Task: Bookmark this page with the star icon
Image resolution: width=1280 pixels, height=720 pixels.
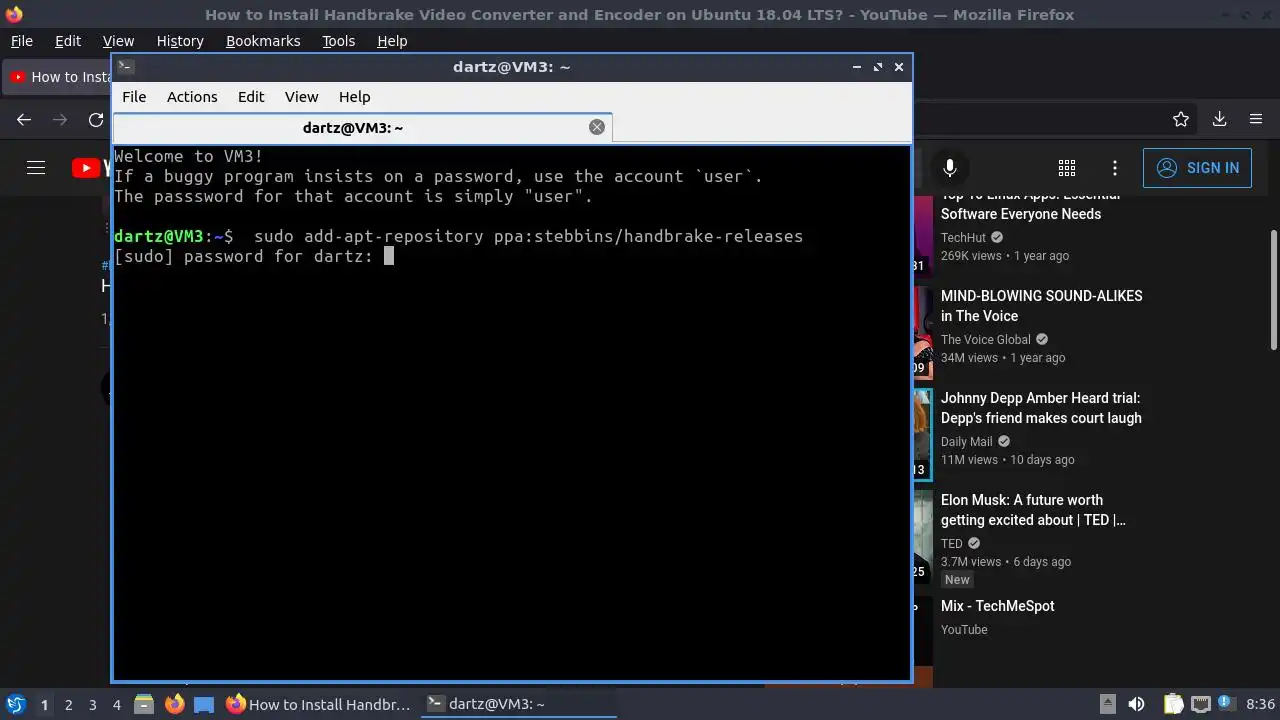Action: (x=1181, y=119)
